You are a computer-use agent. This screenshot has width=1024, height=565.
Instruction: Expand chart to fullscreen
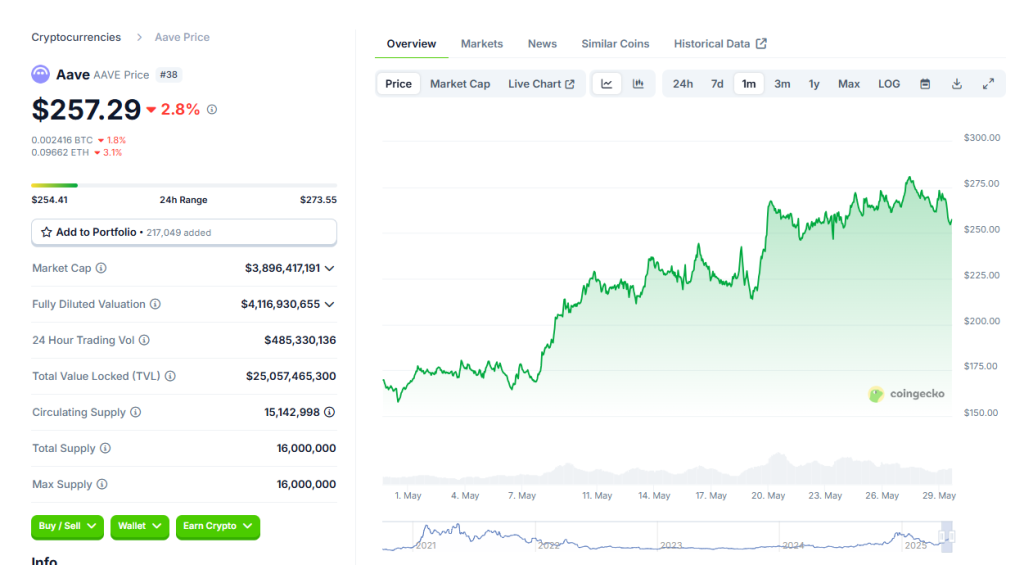(x=989, y=84)
